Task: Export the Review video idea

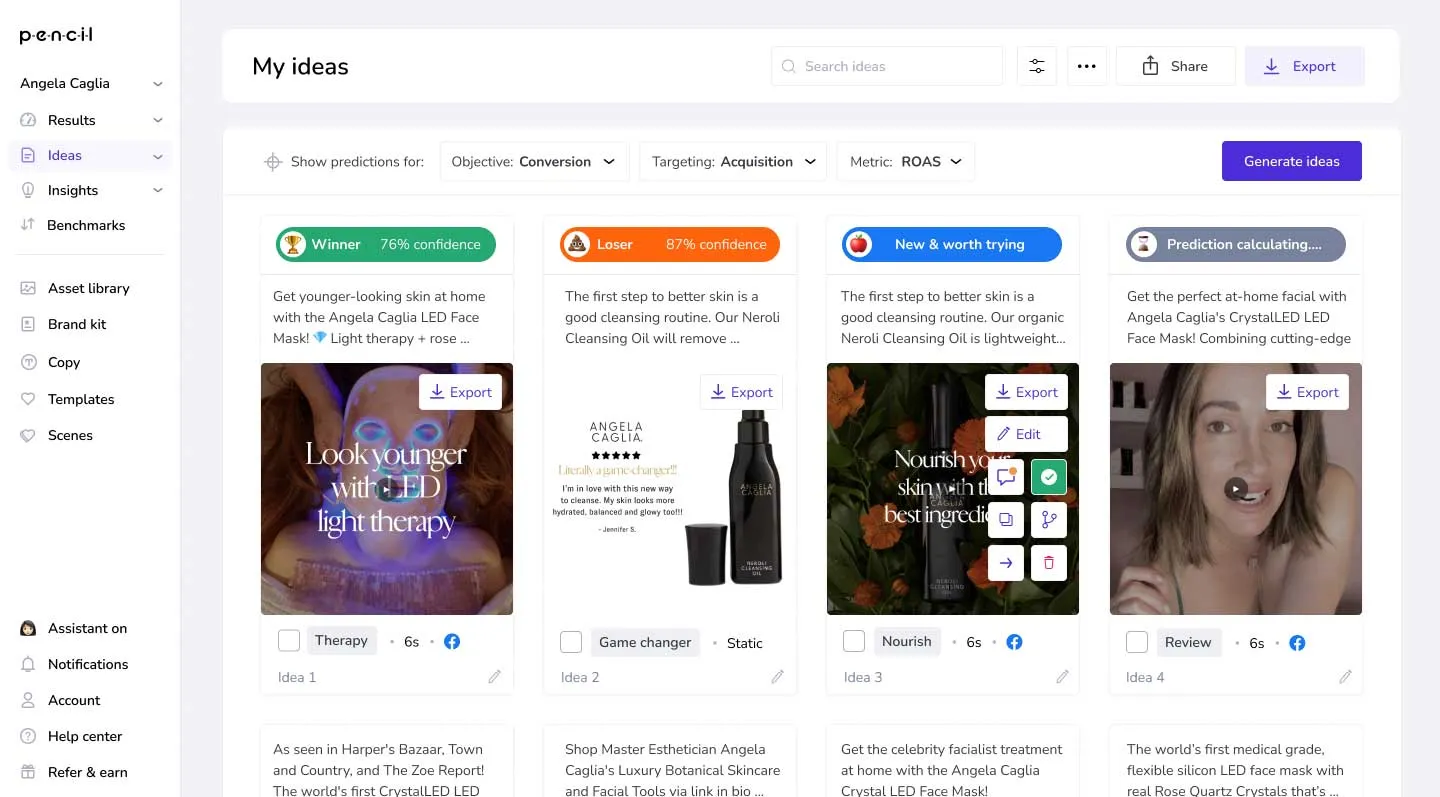Action: coord(1307,392)
